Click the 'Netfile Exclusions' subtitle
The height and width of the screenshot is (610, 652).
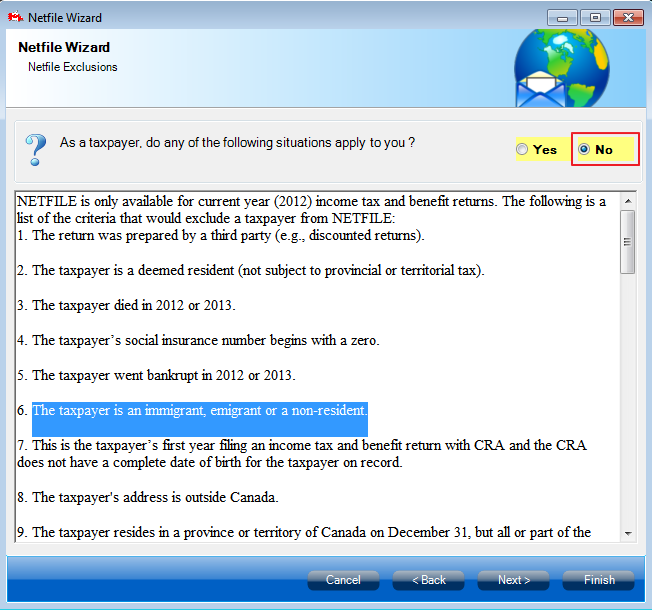(73, 67)
